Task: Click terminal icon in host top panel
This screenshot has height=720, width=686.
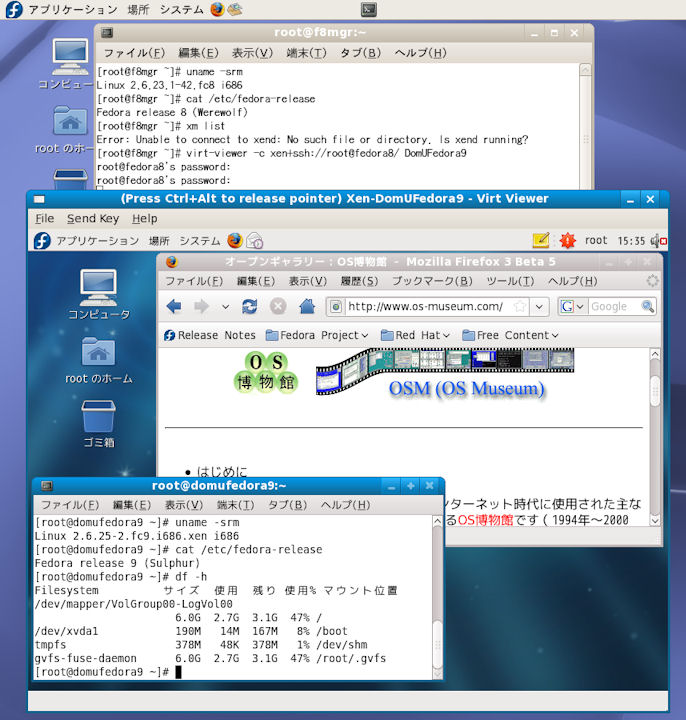Action: coord(369,9)
